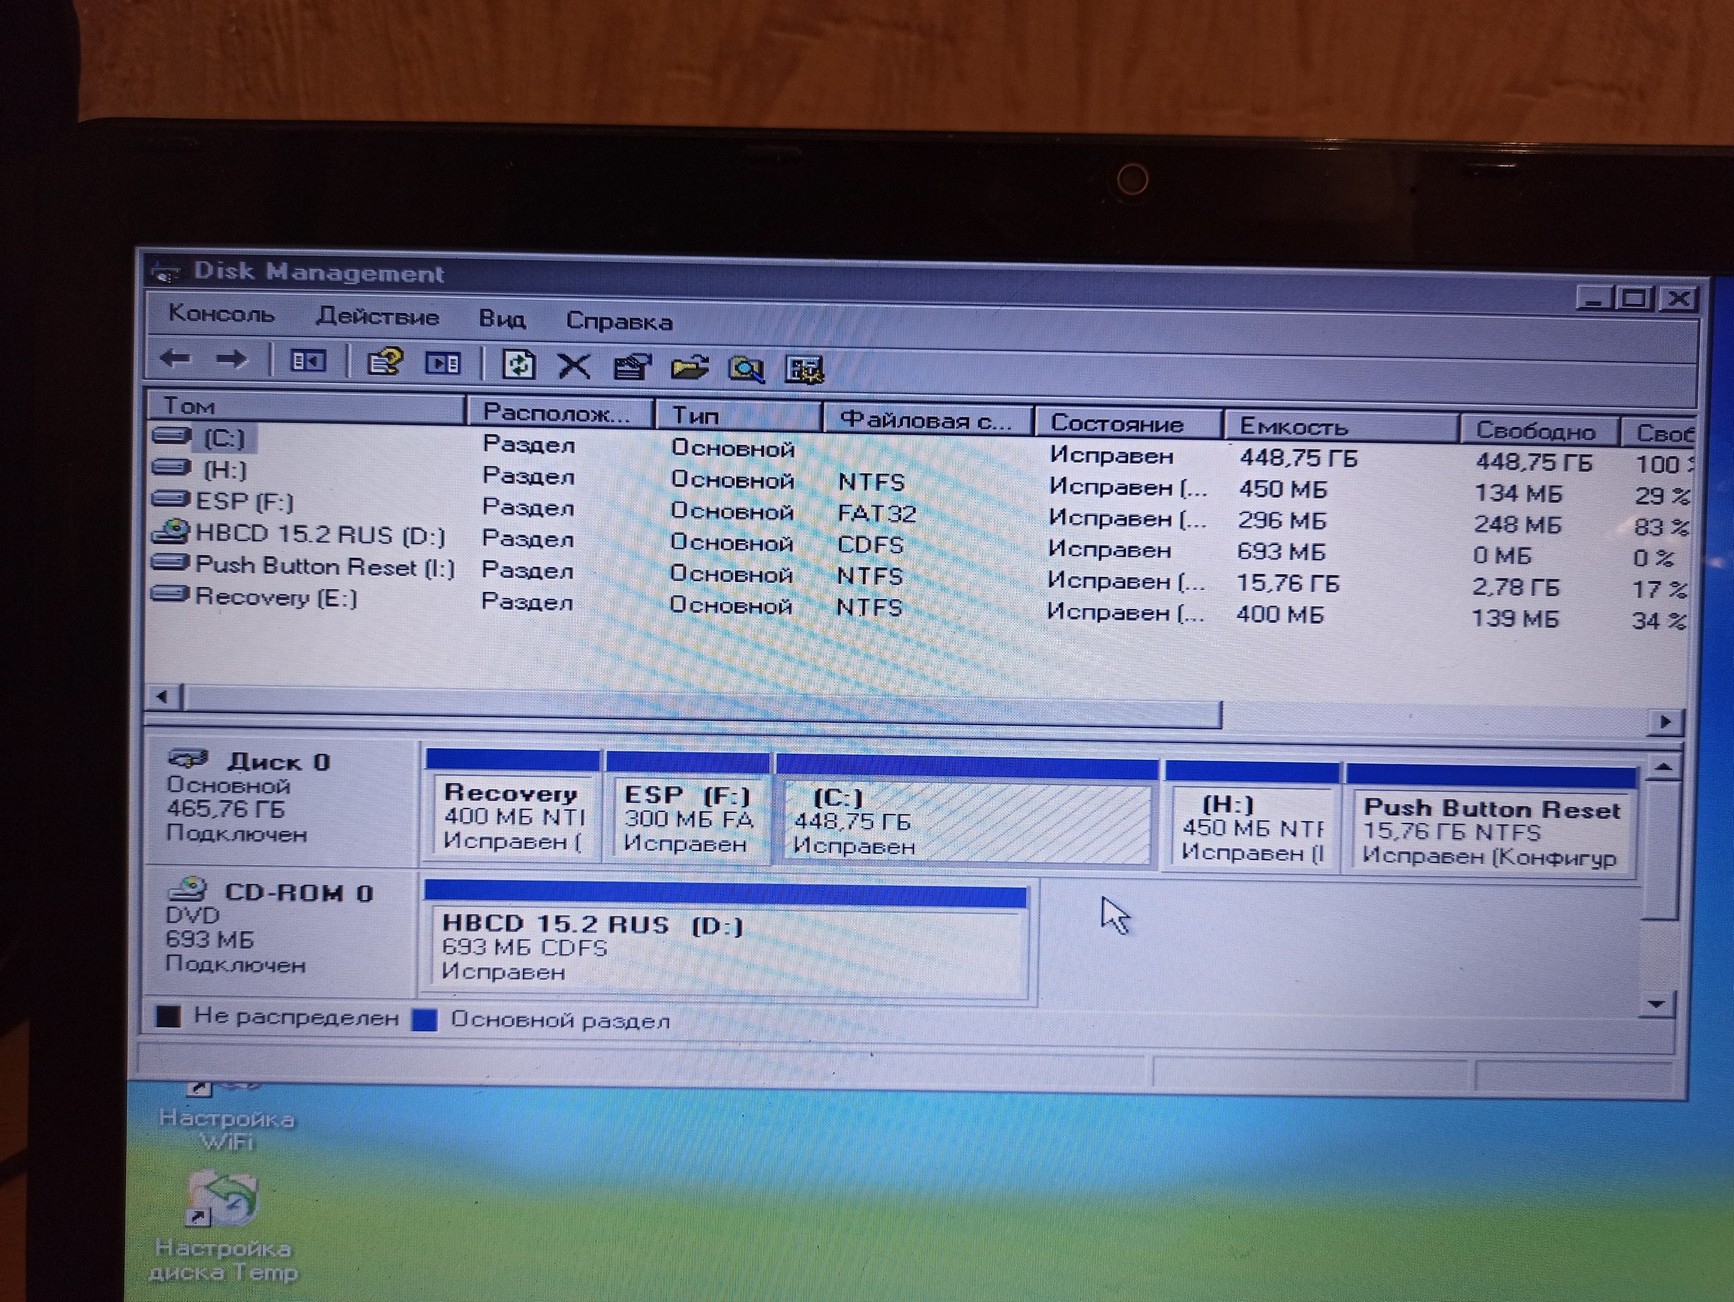Sort by the Том column header
The height and width of the screenshot is (1302, 1734).
(307, 406)
